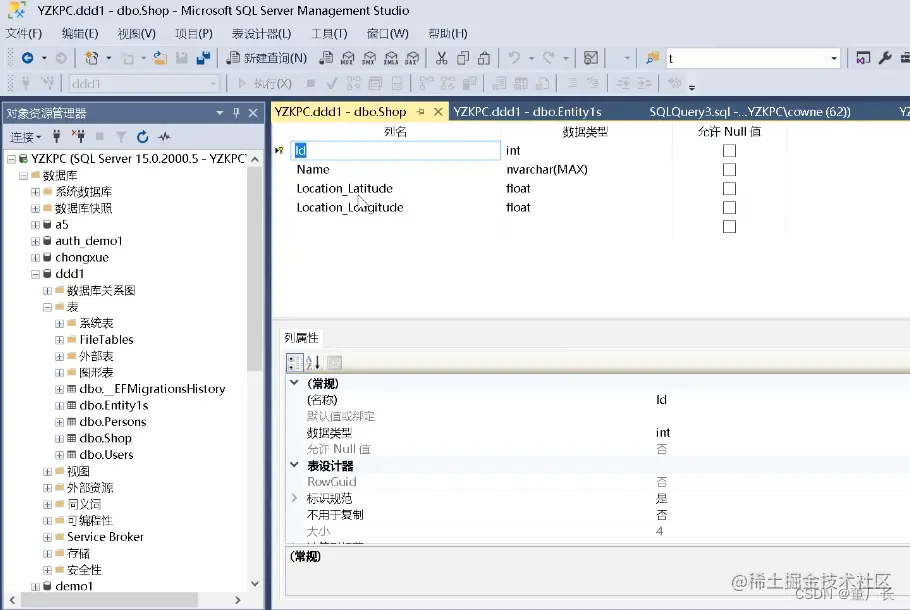Click the Connect plug icon in Object Explorer
The width and height of the screenshot is (910, 610).
coord(56,136)
